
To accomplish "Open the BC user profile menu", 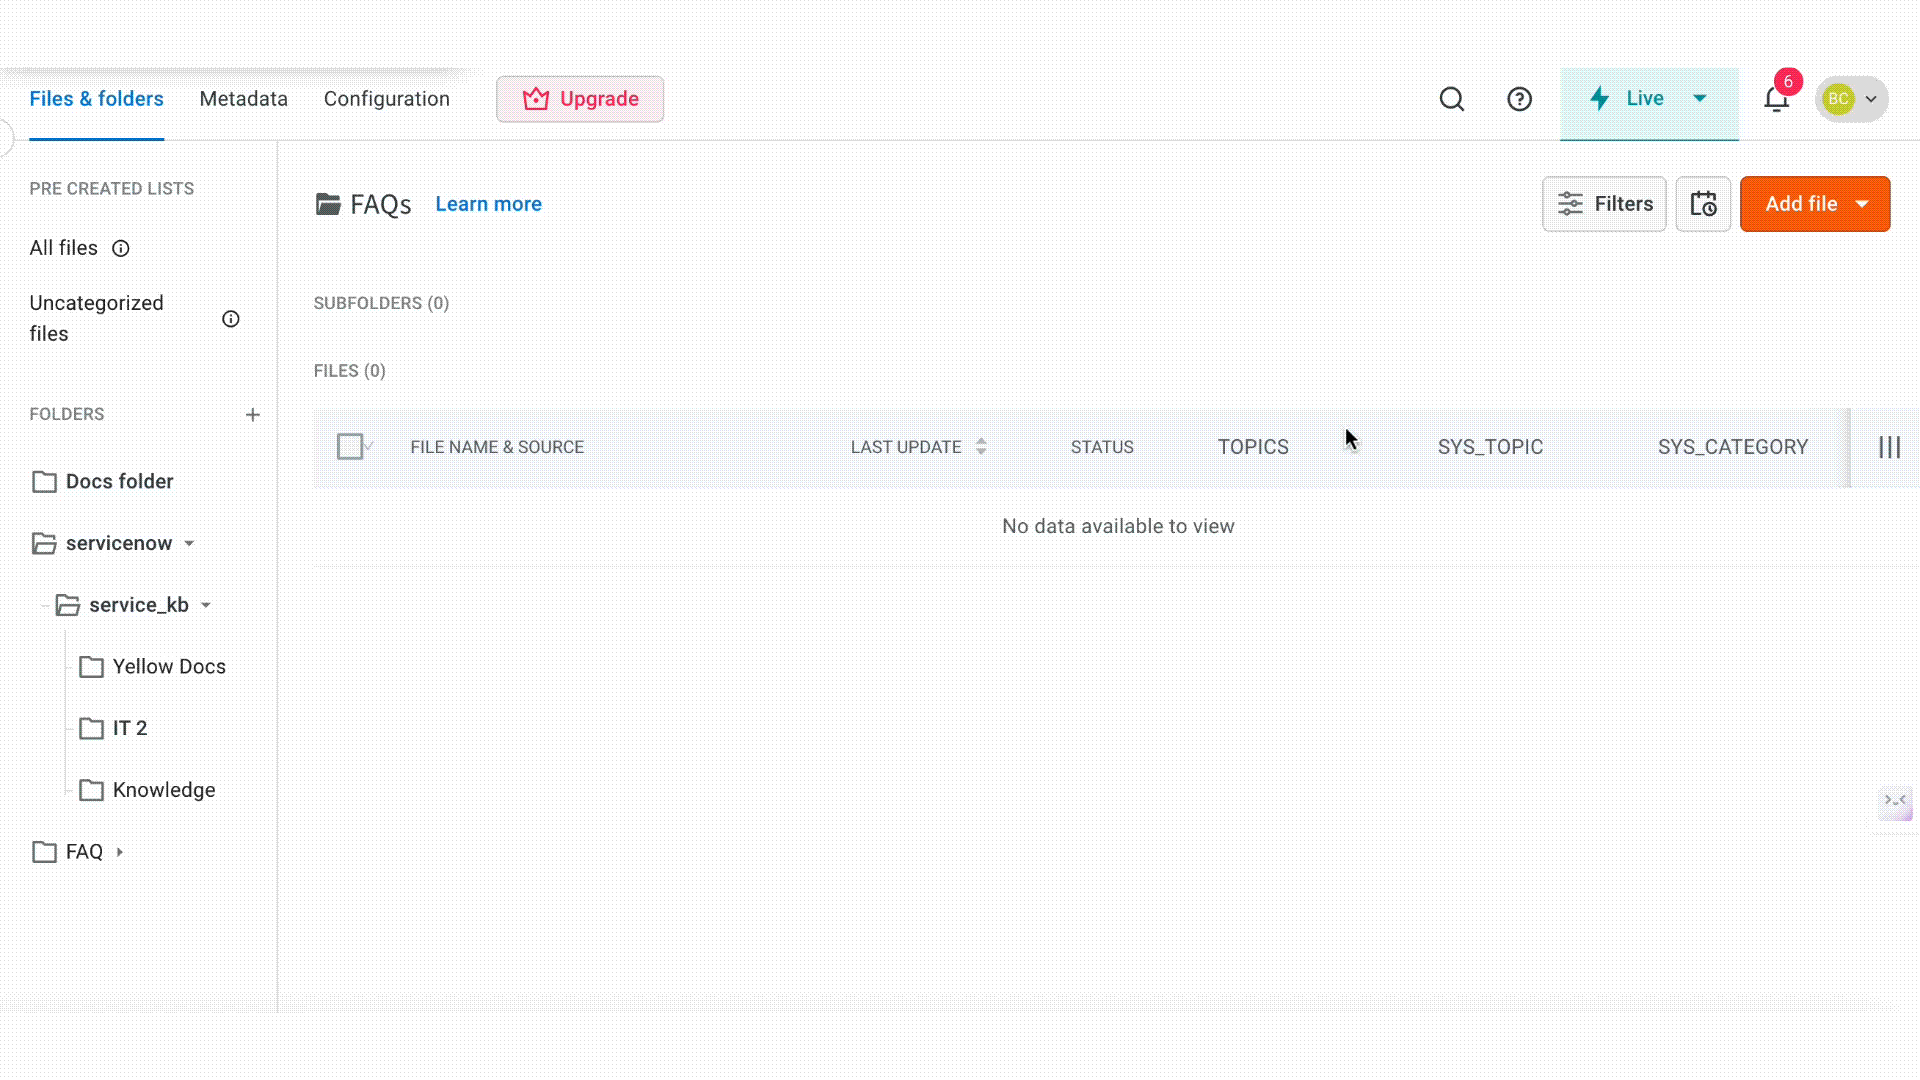I will [1852, 99].
